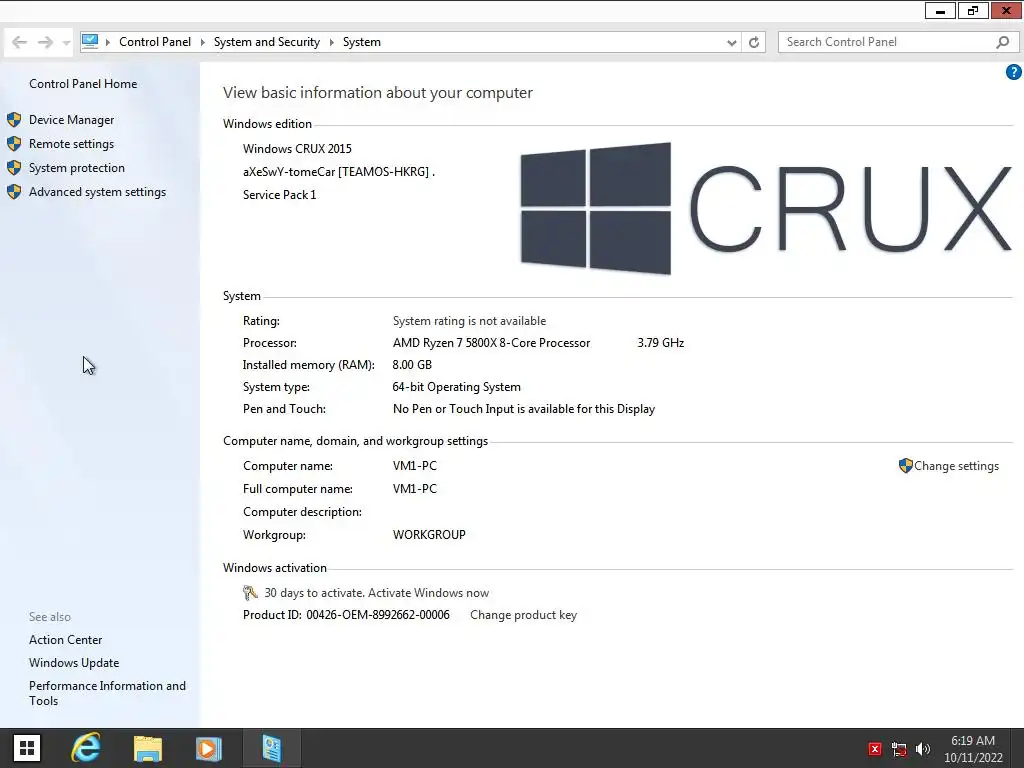
Task: Click System breadcrumb item
Action: pos(362,42)
